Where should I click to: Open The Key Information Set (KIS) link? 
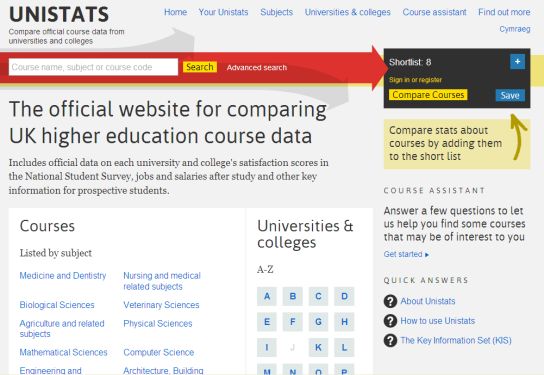point(456,340)
